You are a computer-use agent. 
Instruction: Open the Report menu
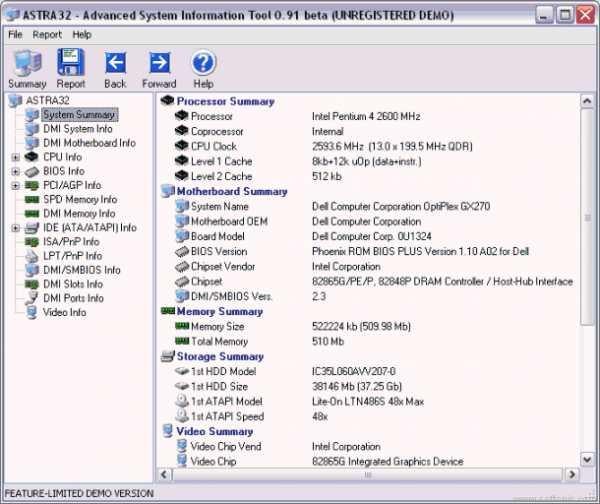47,35
